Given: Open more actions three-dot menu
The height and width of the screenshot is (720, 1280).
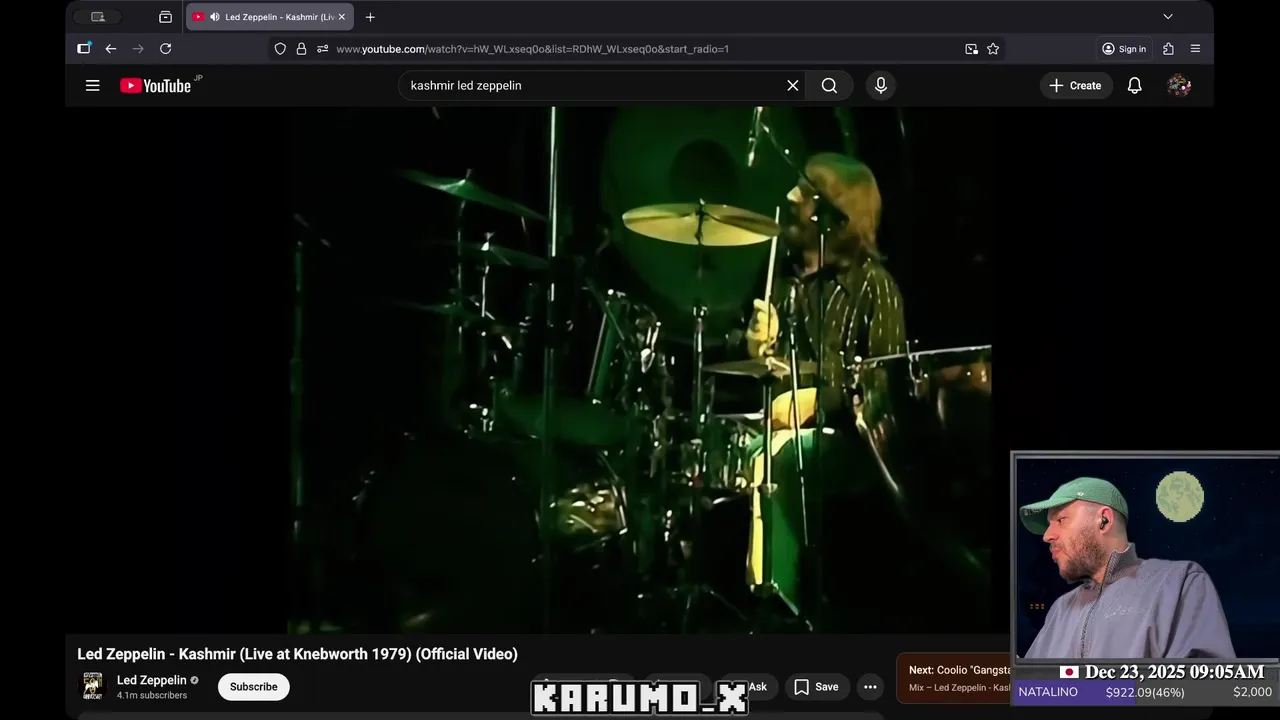Looking at the screenshot, I should click(870, 687).
